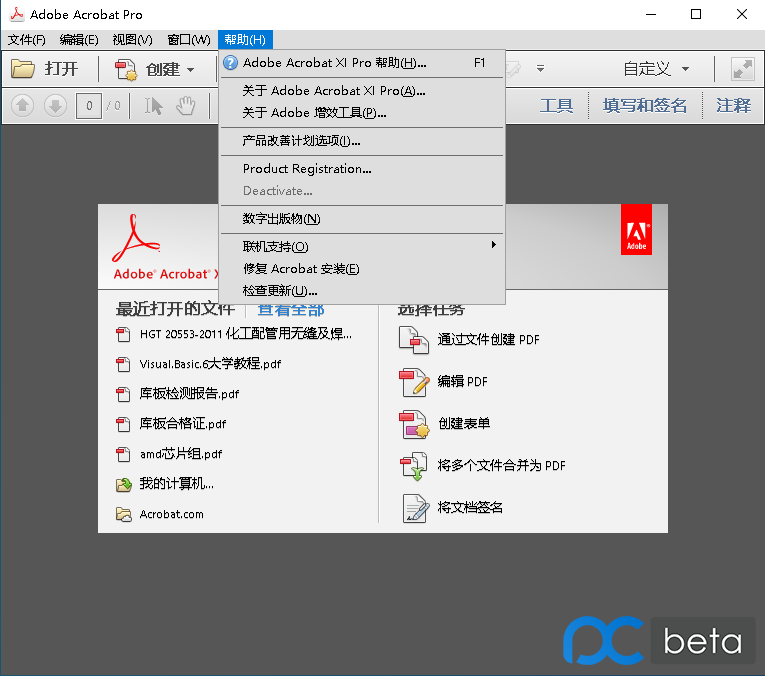Select 通过文件创建 PDF task text
The image size is (765, 676).
(488, 339)
